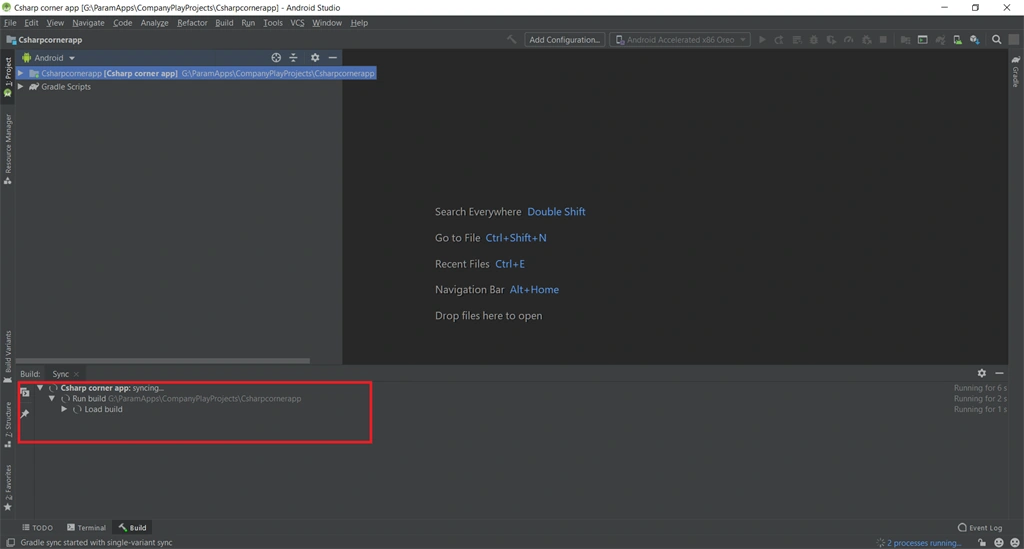Open the Tools menu
The image size is (1024, 549).
coord(272,23)
